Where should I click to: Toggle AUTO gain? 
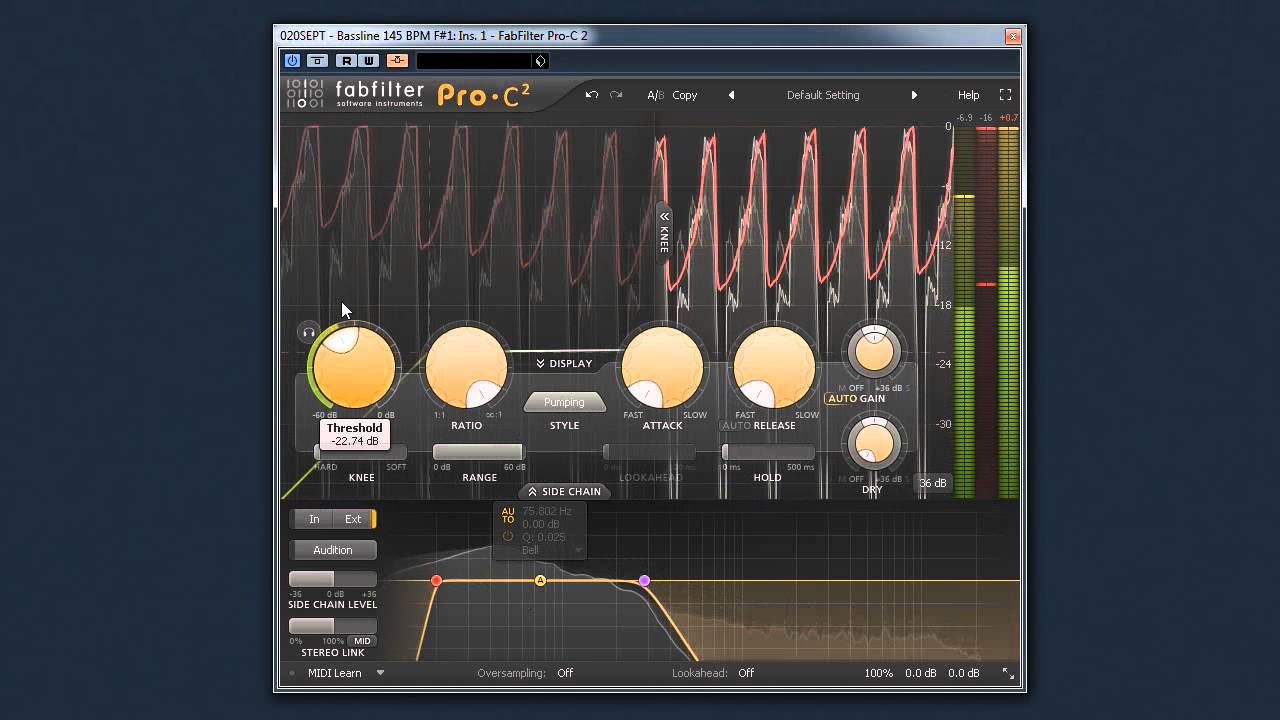coord(842,398)
